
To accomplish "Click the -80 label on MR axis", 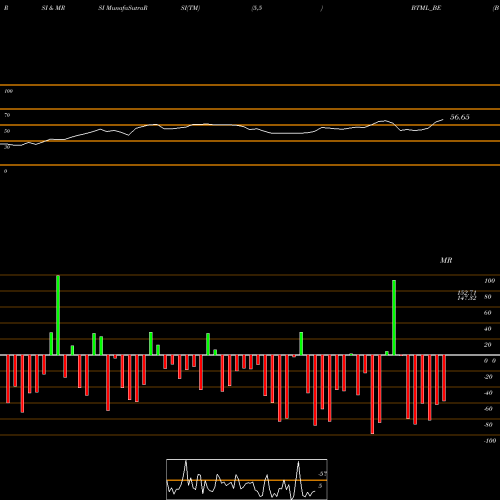I will point(488,425).
